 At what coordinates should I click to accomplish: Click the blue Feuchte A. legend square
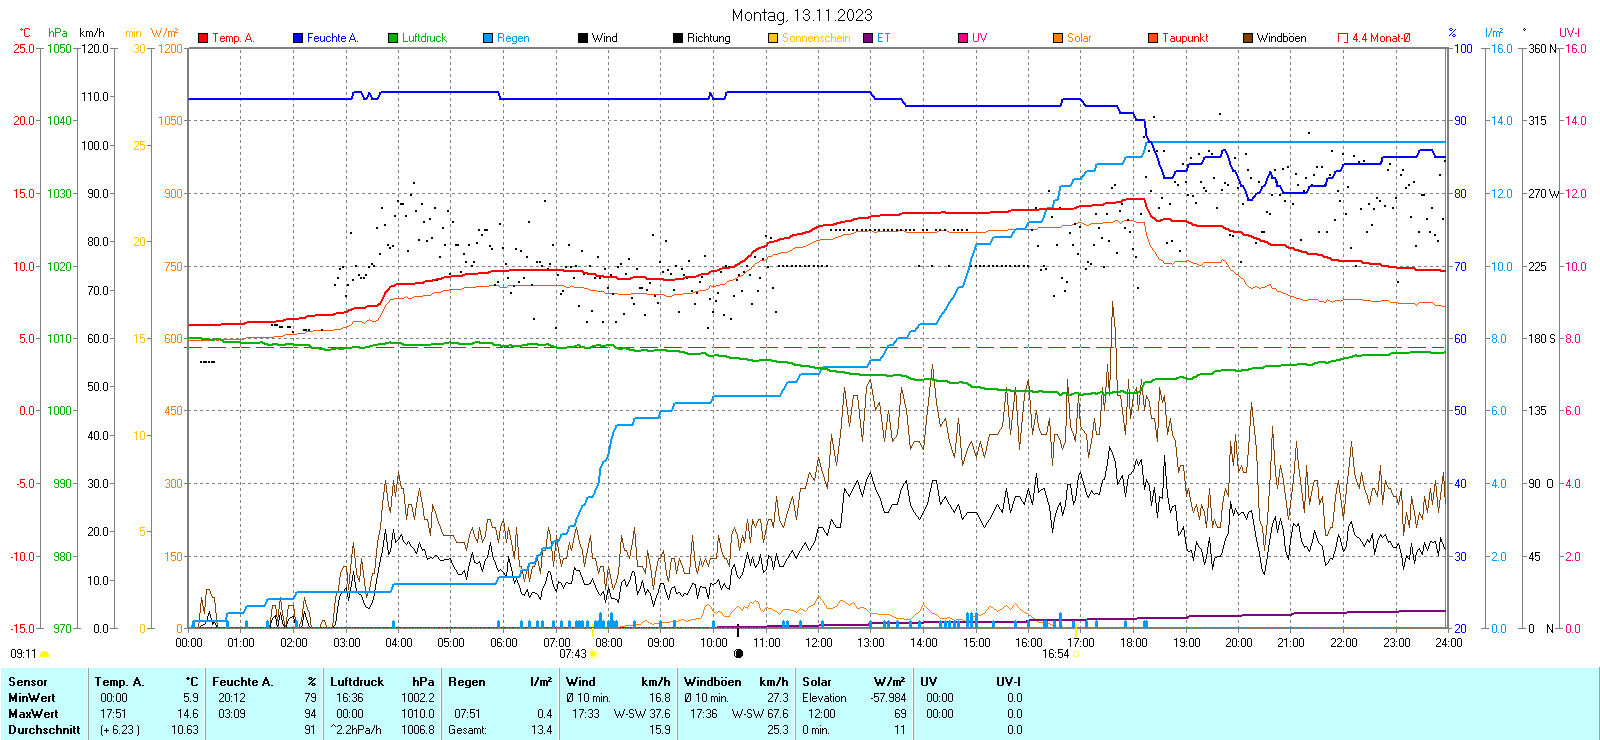click(x=298, y=38)
